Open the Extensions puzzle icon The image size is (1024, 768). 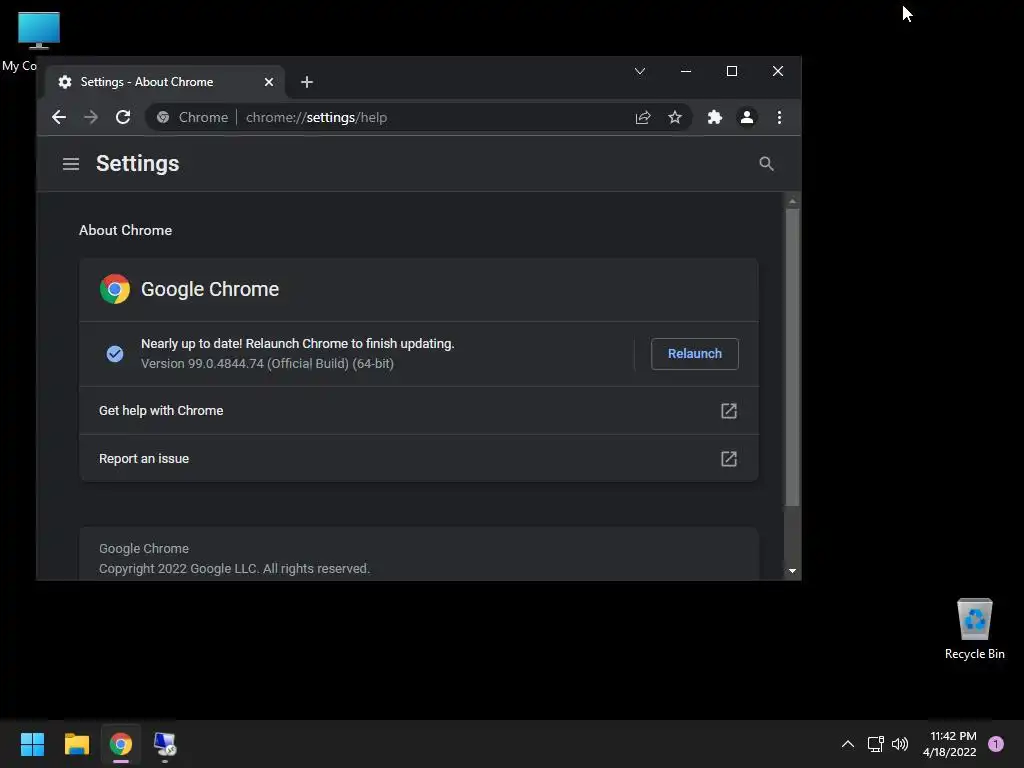tap(715, 118)
